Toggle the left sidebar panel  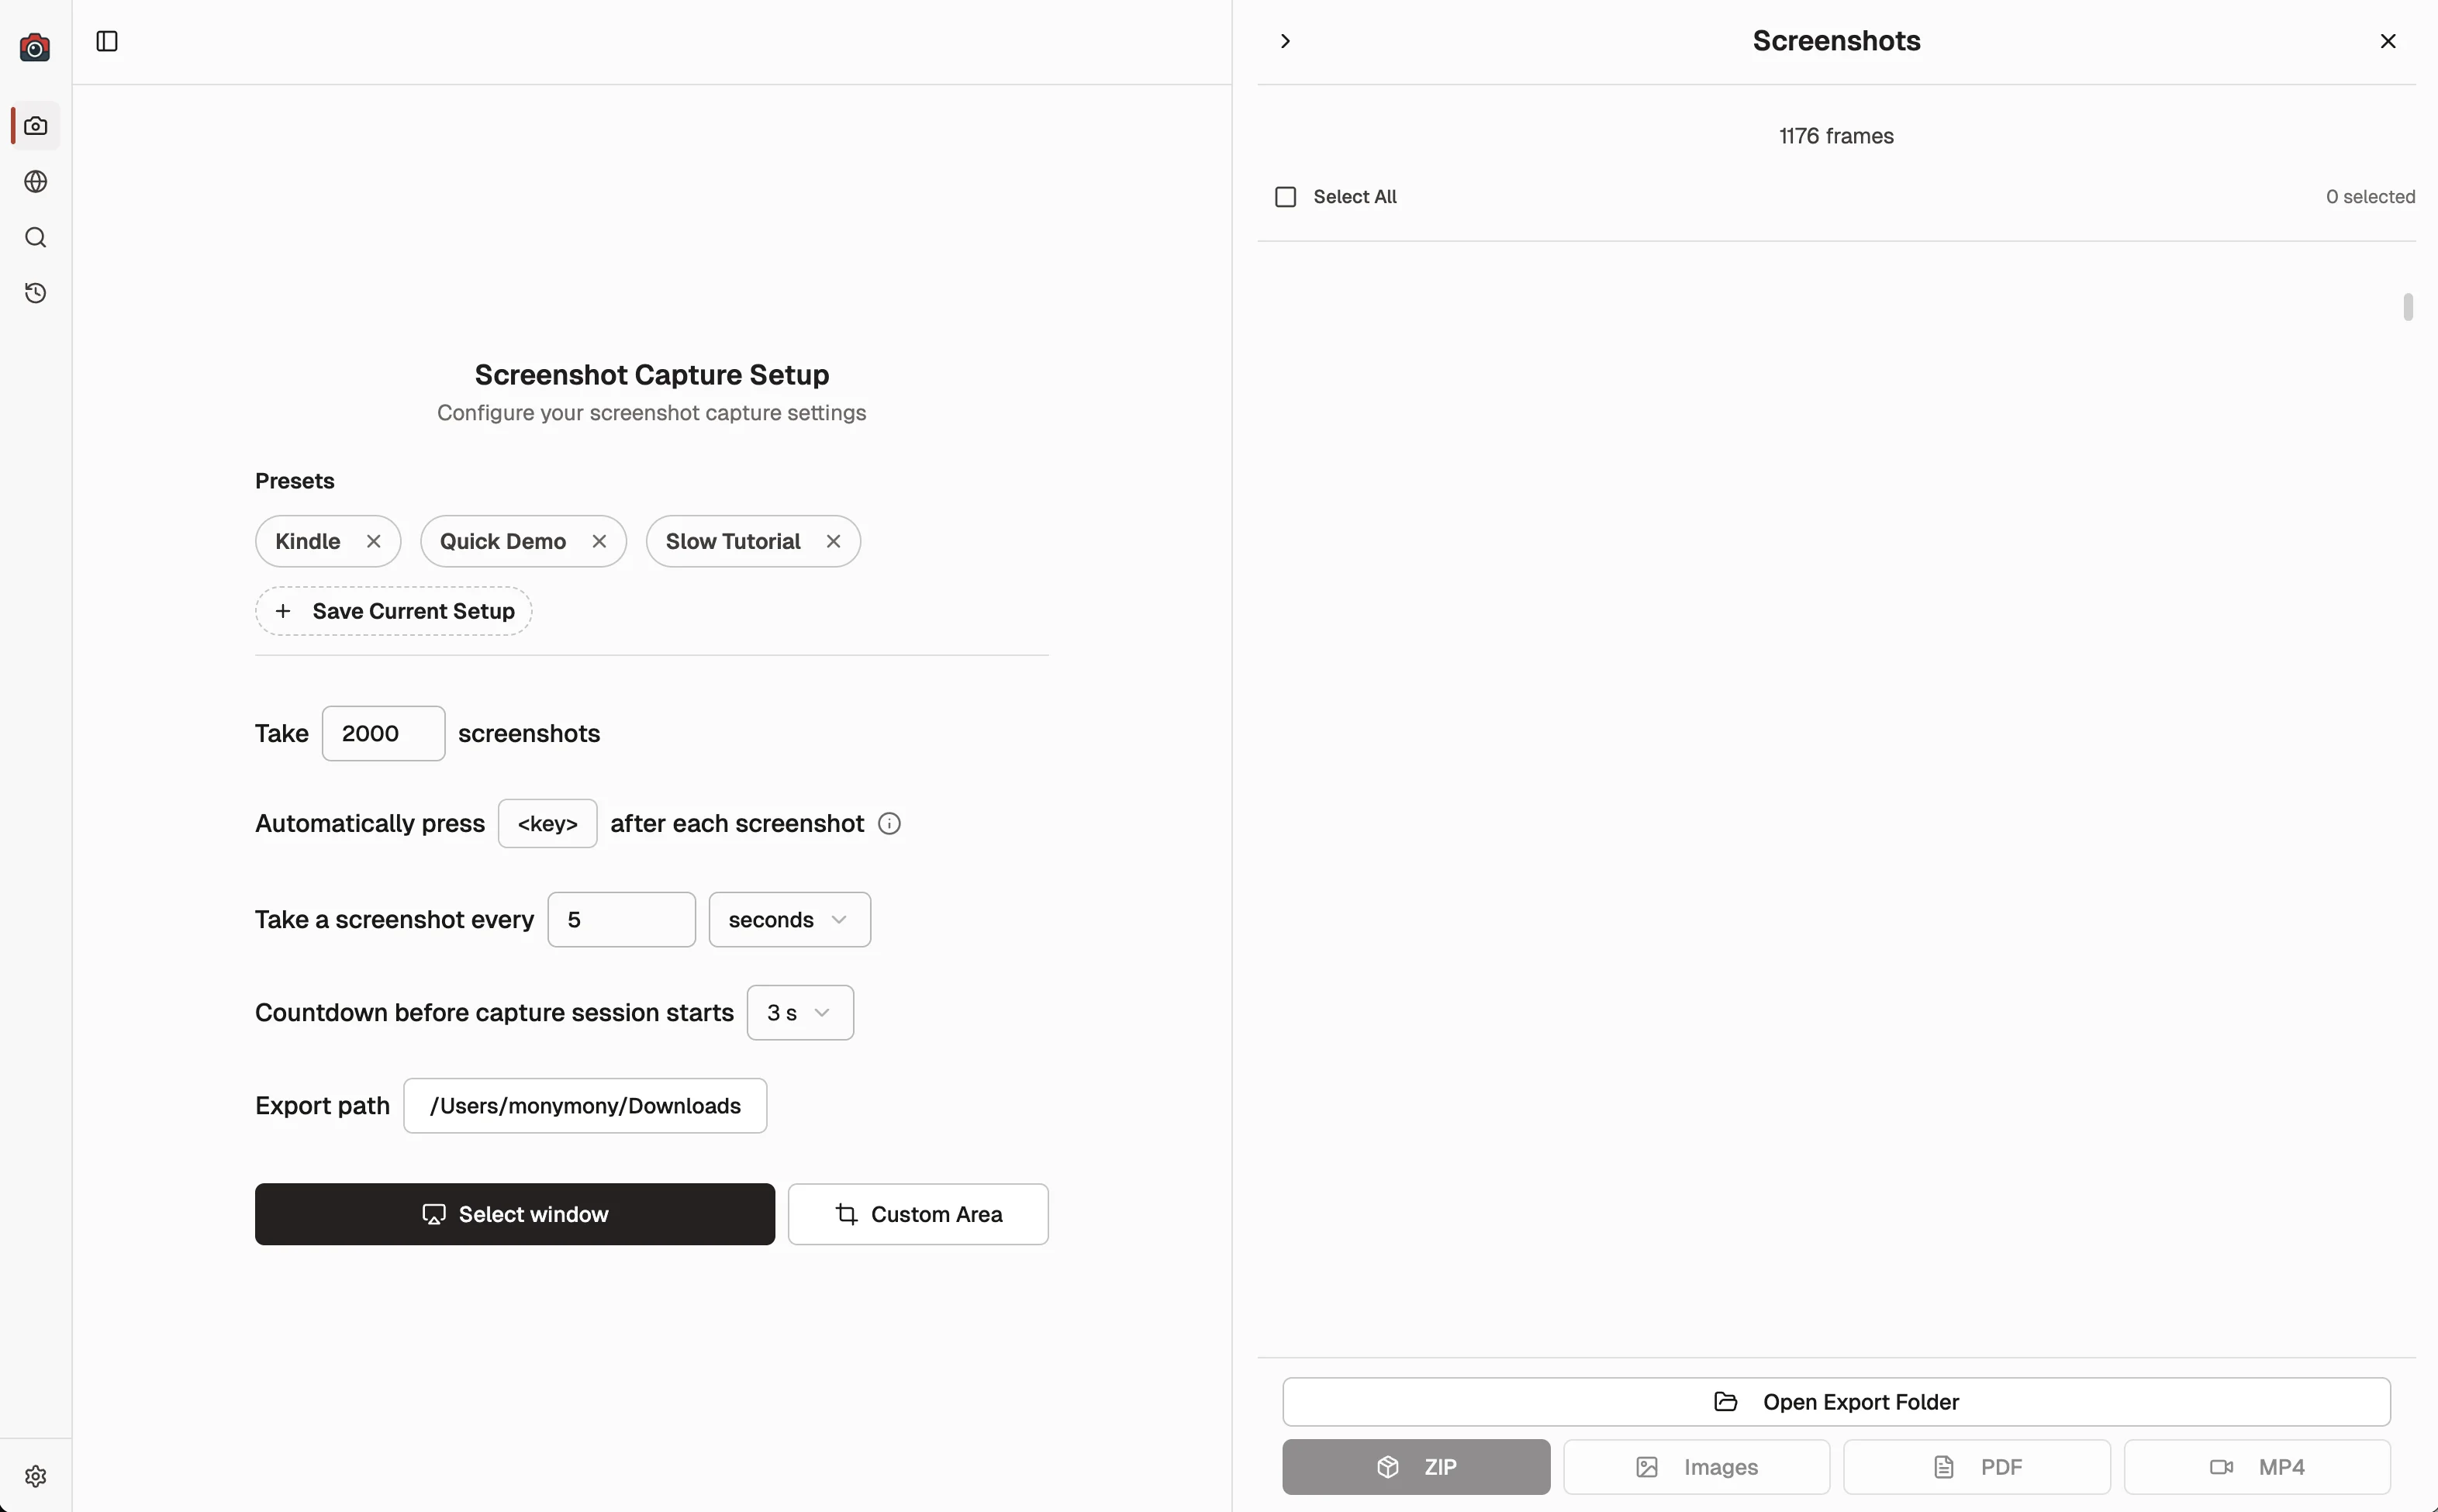coord(106,42)
